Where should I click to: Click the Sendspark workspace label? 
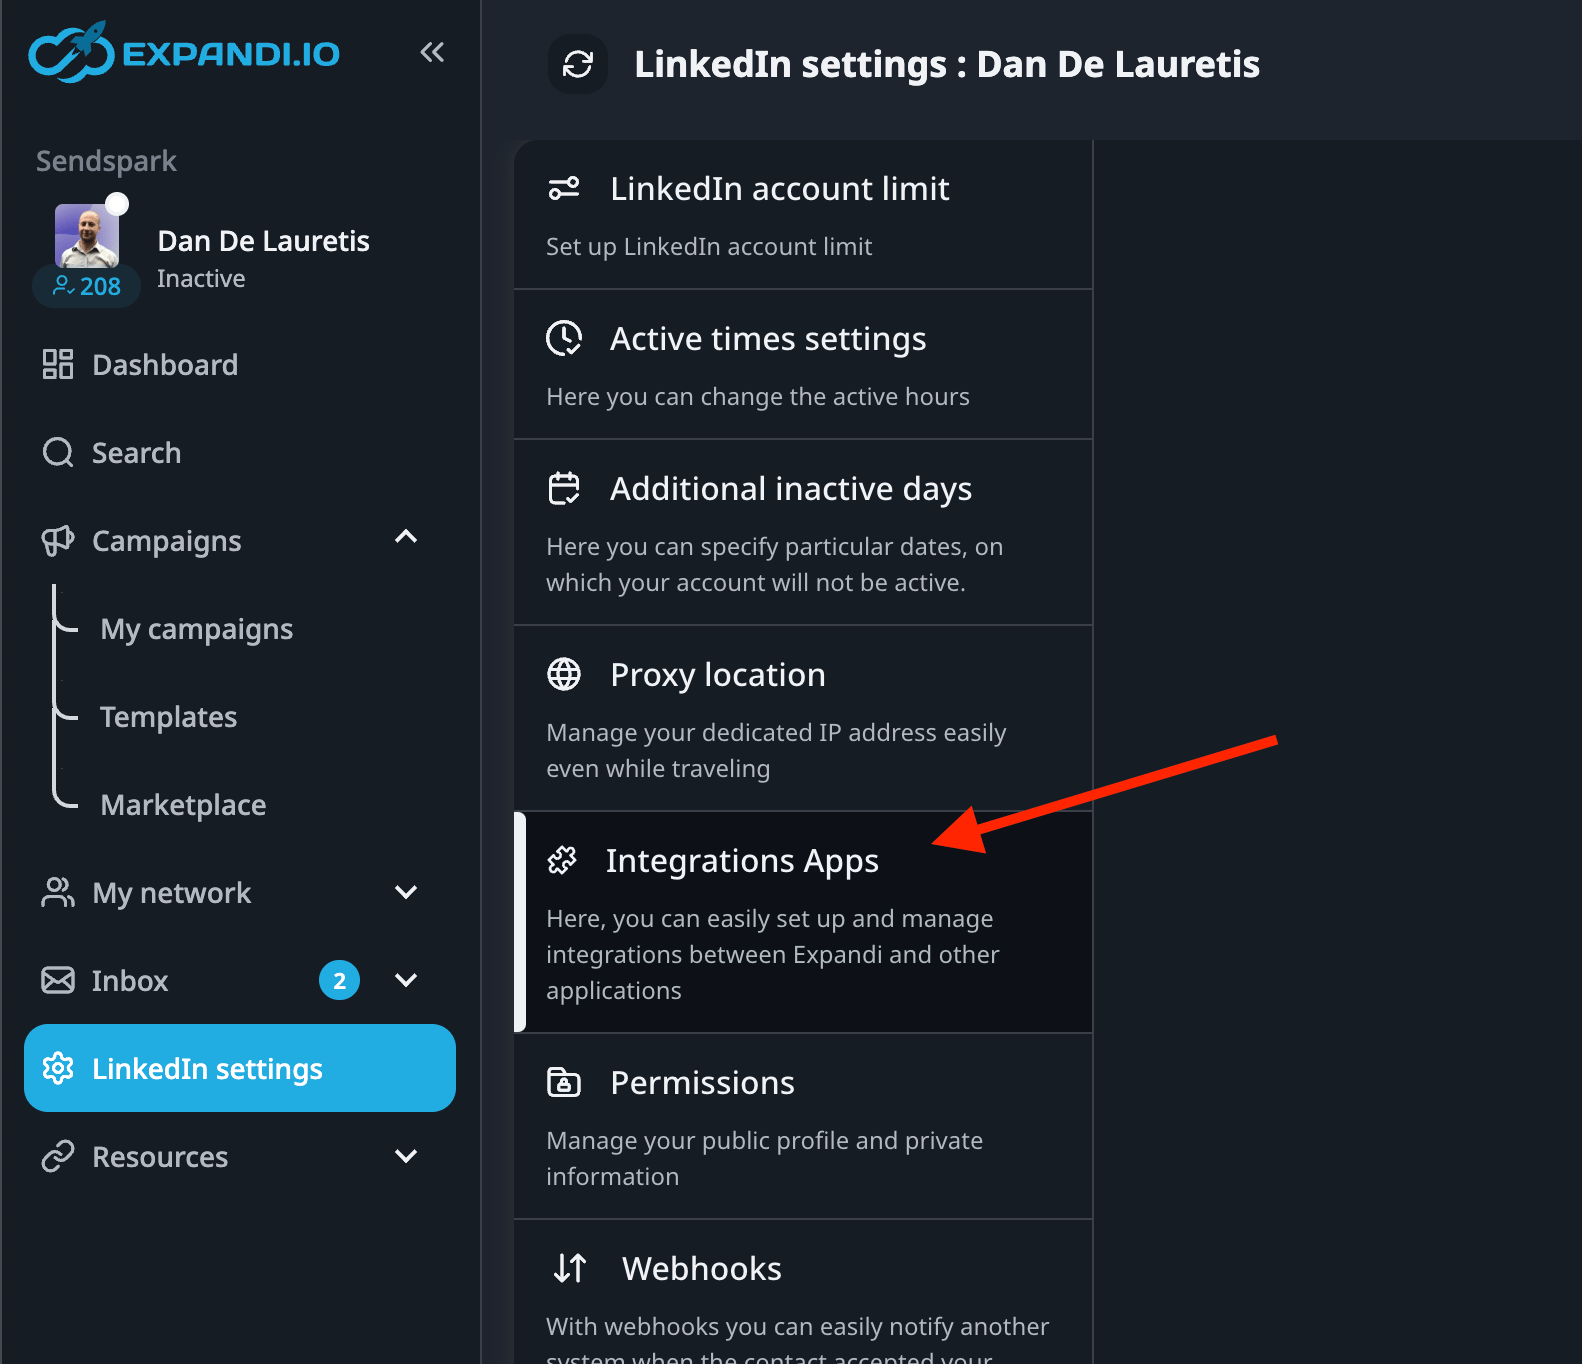106,161
